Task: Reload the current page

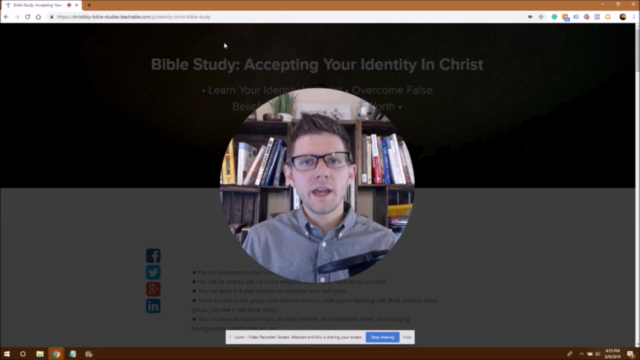Action: [x=28, y=17]
